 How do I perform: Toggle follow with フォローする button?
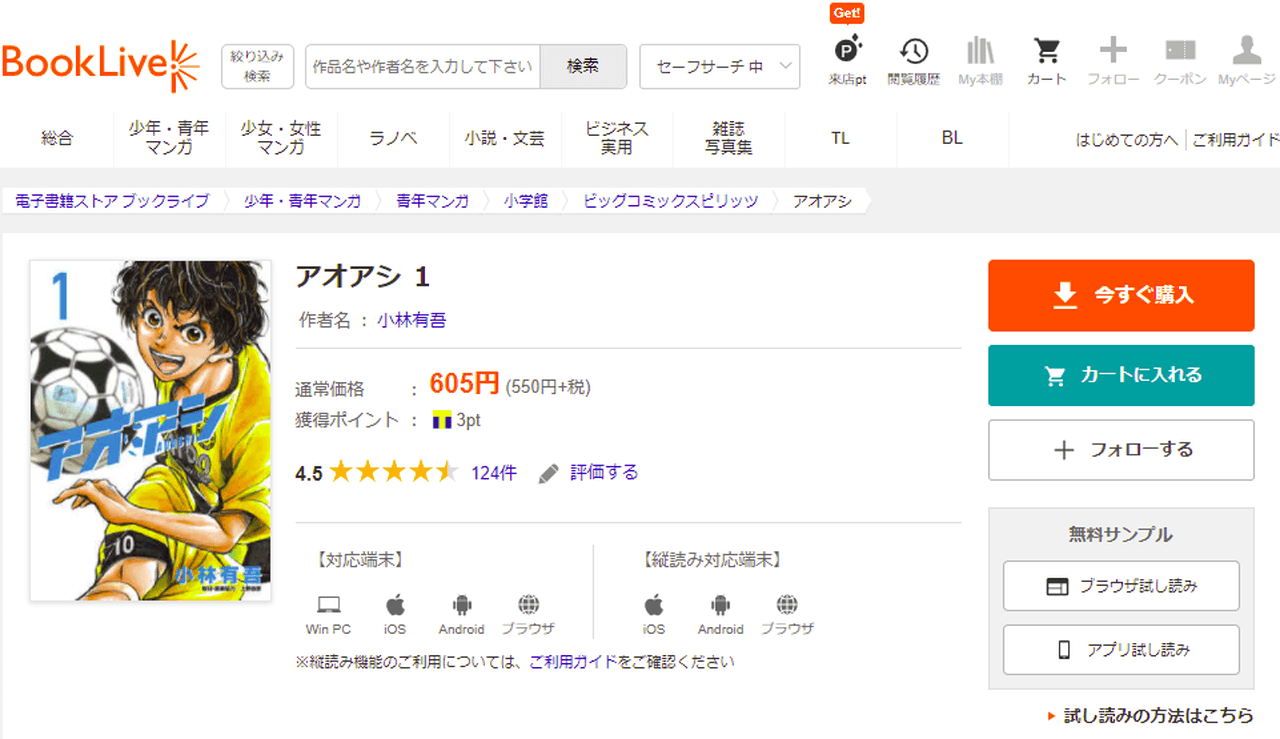tap(1121, 450)
